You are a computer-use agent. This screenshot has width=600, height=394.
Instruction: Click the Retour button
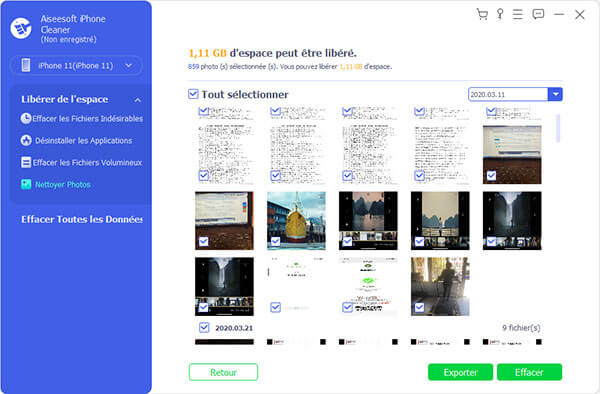click(223, 372)
